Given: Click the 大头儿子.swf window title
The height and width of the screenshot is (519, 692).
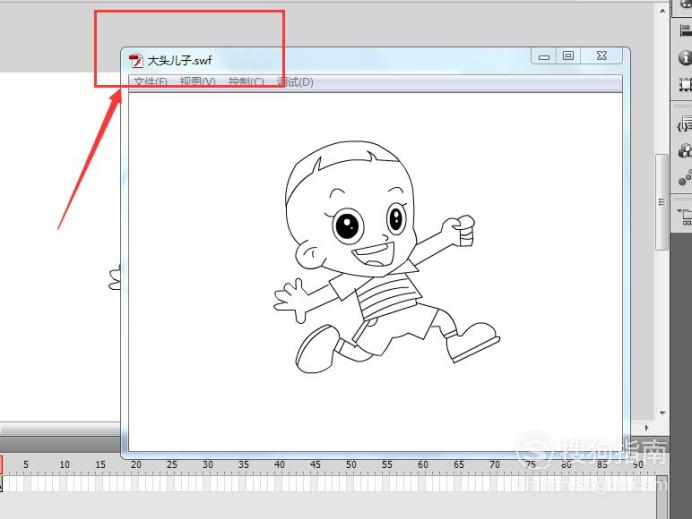Looking at the screenshot, I should (x=180, y=60).
